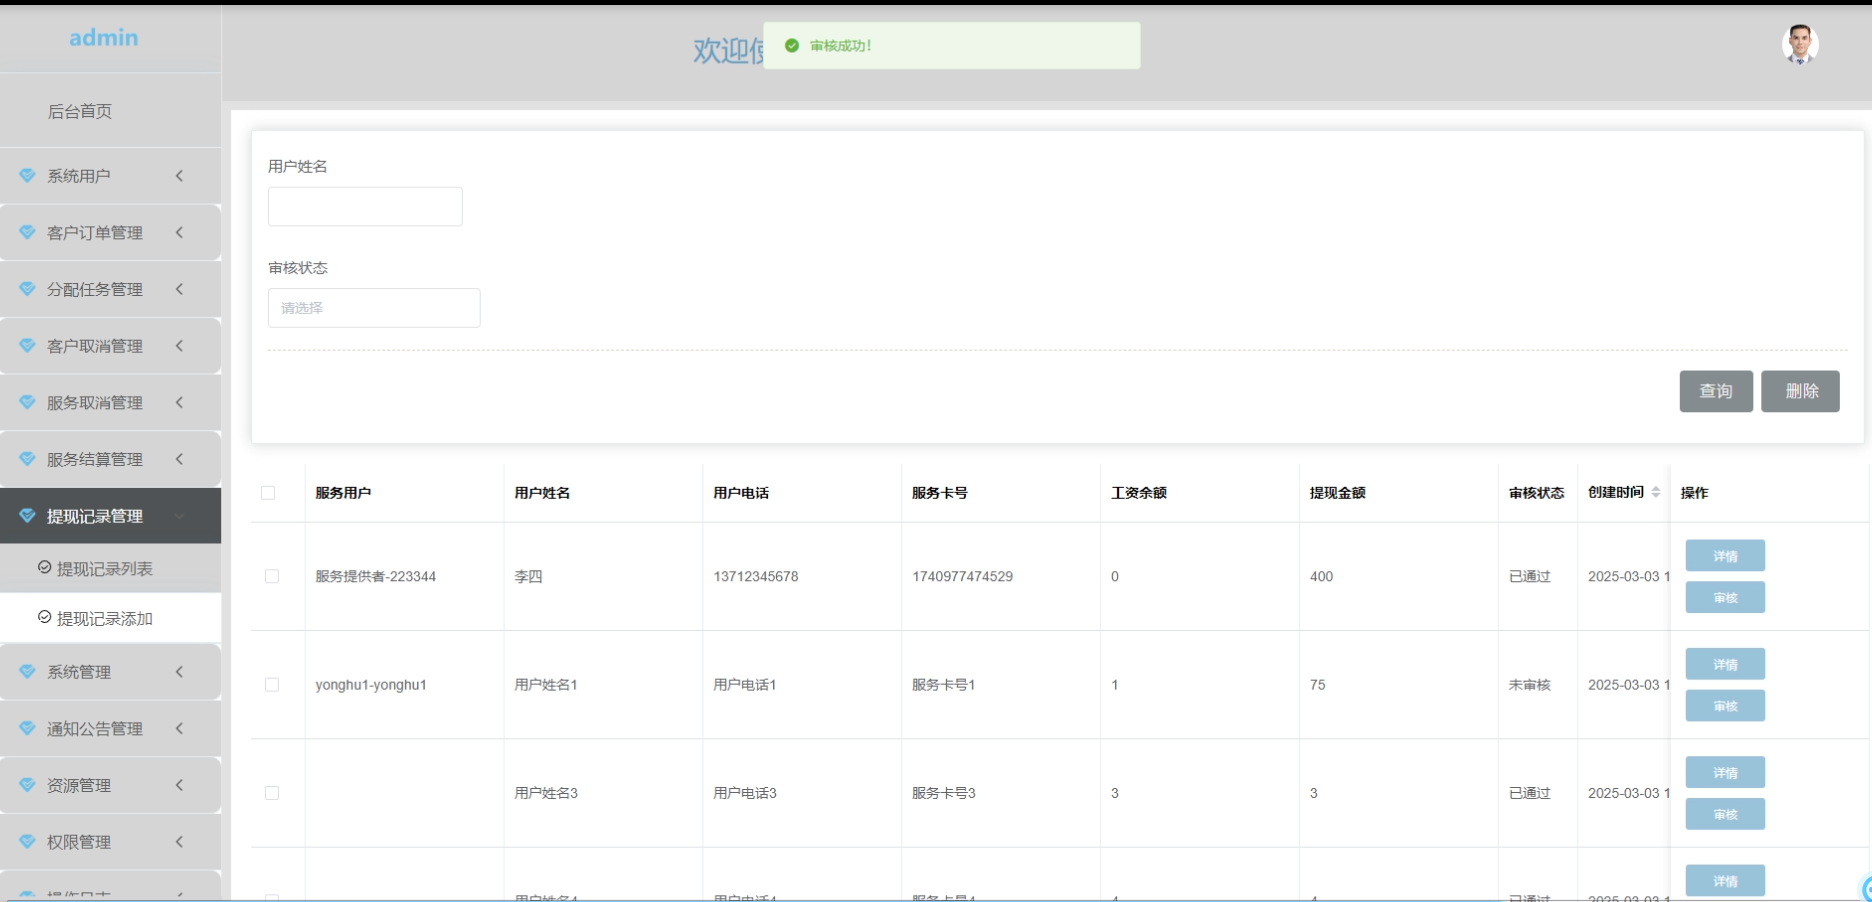Click the diamond icon beside 通知公告管理

coord(27,728)
